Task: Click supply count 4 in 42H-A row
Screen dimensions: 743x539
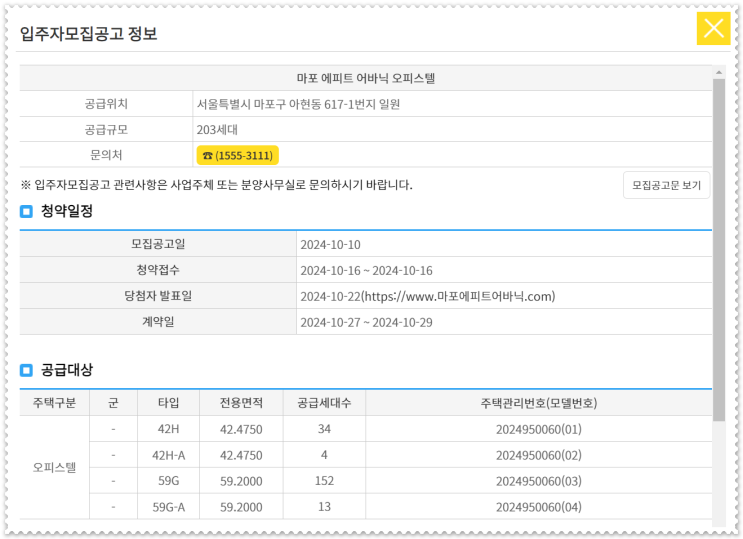Action: 324,455
